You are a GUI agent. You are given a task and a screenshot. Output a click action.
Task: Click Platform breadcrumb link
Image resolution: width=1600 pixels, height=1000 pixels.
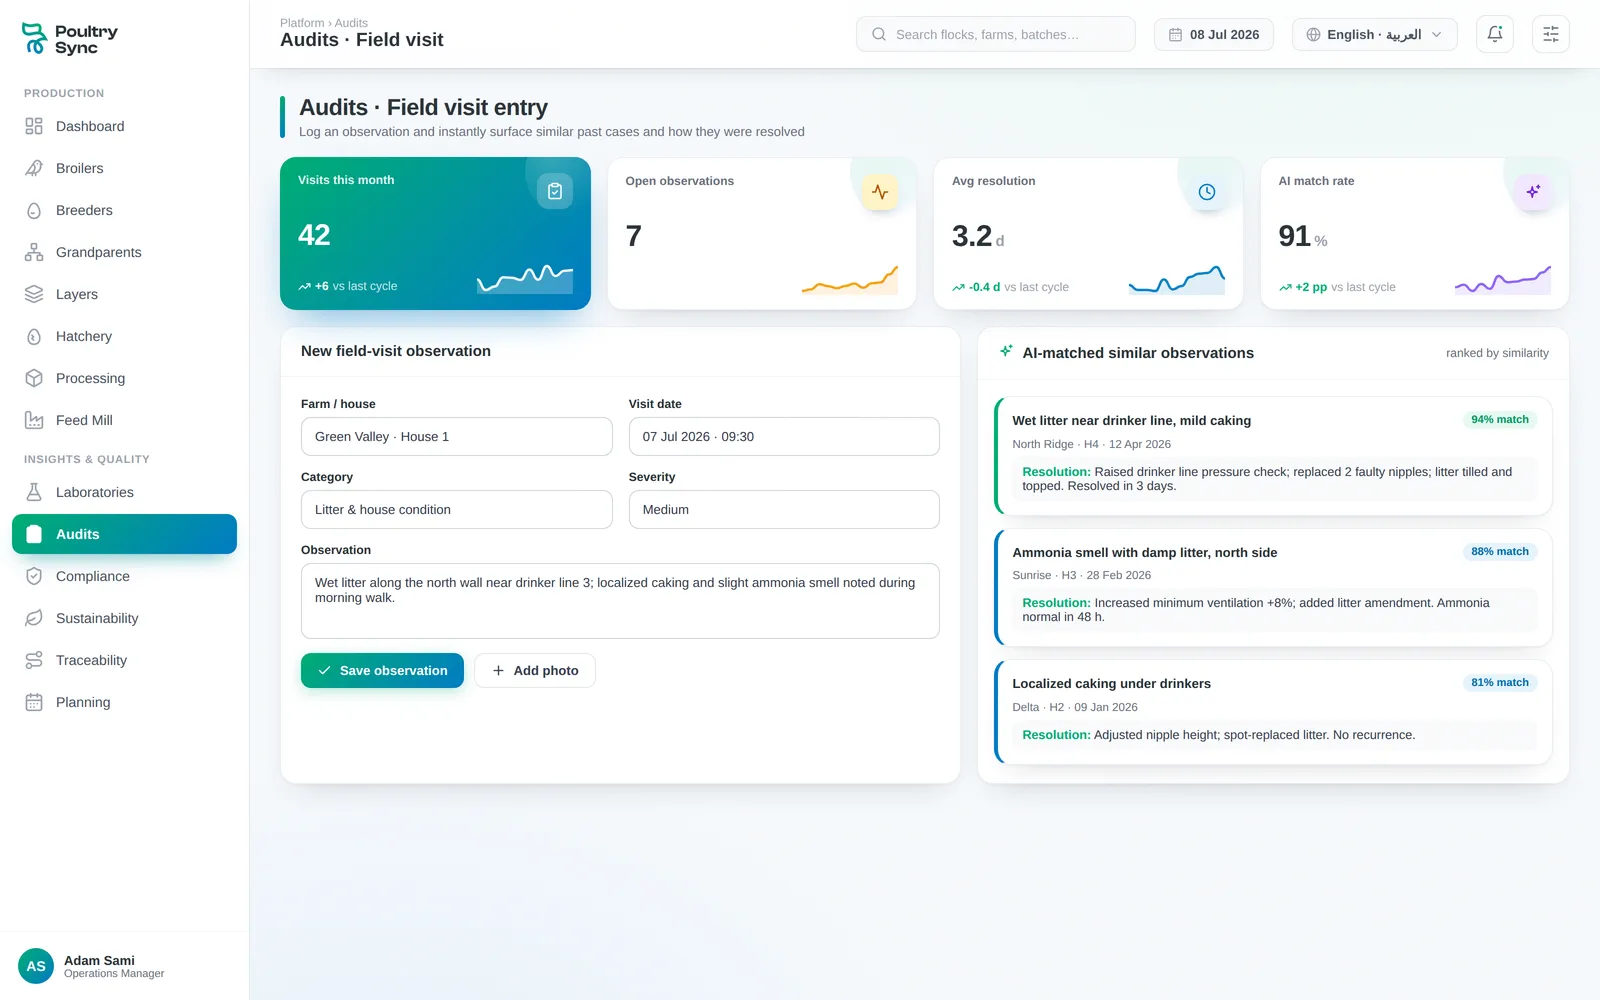[x=302, y=23]
